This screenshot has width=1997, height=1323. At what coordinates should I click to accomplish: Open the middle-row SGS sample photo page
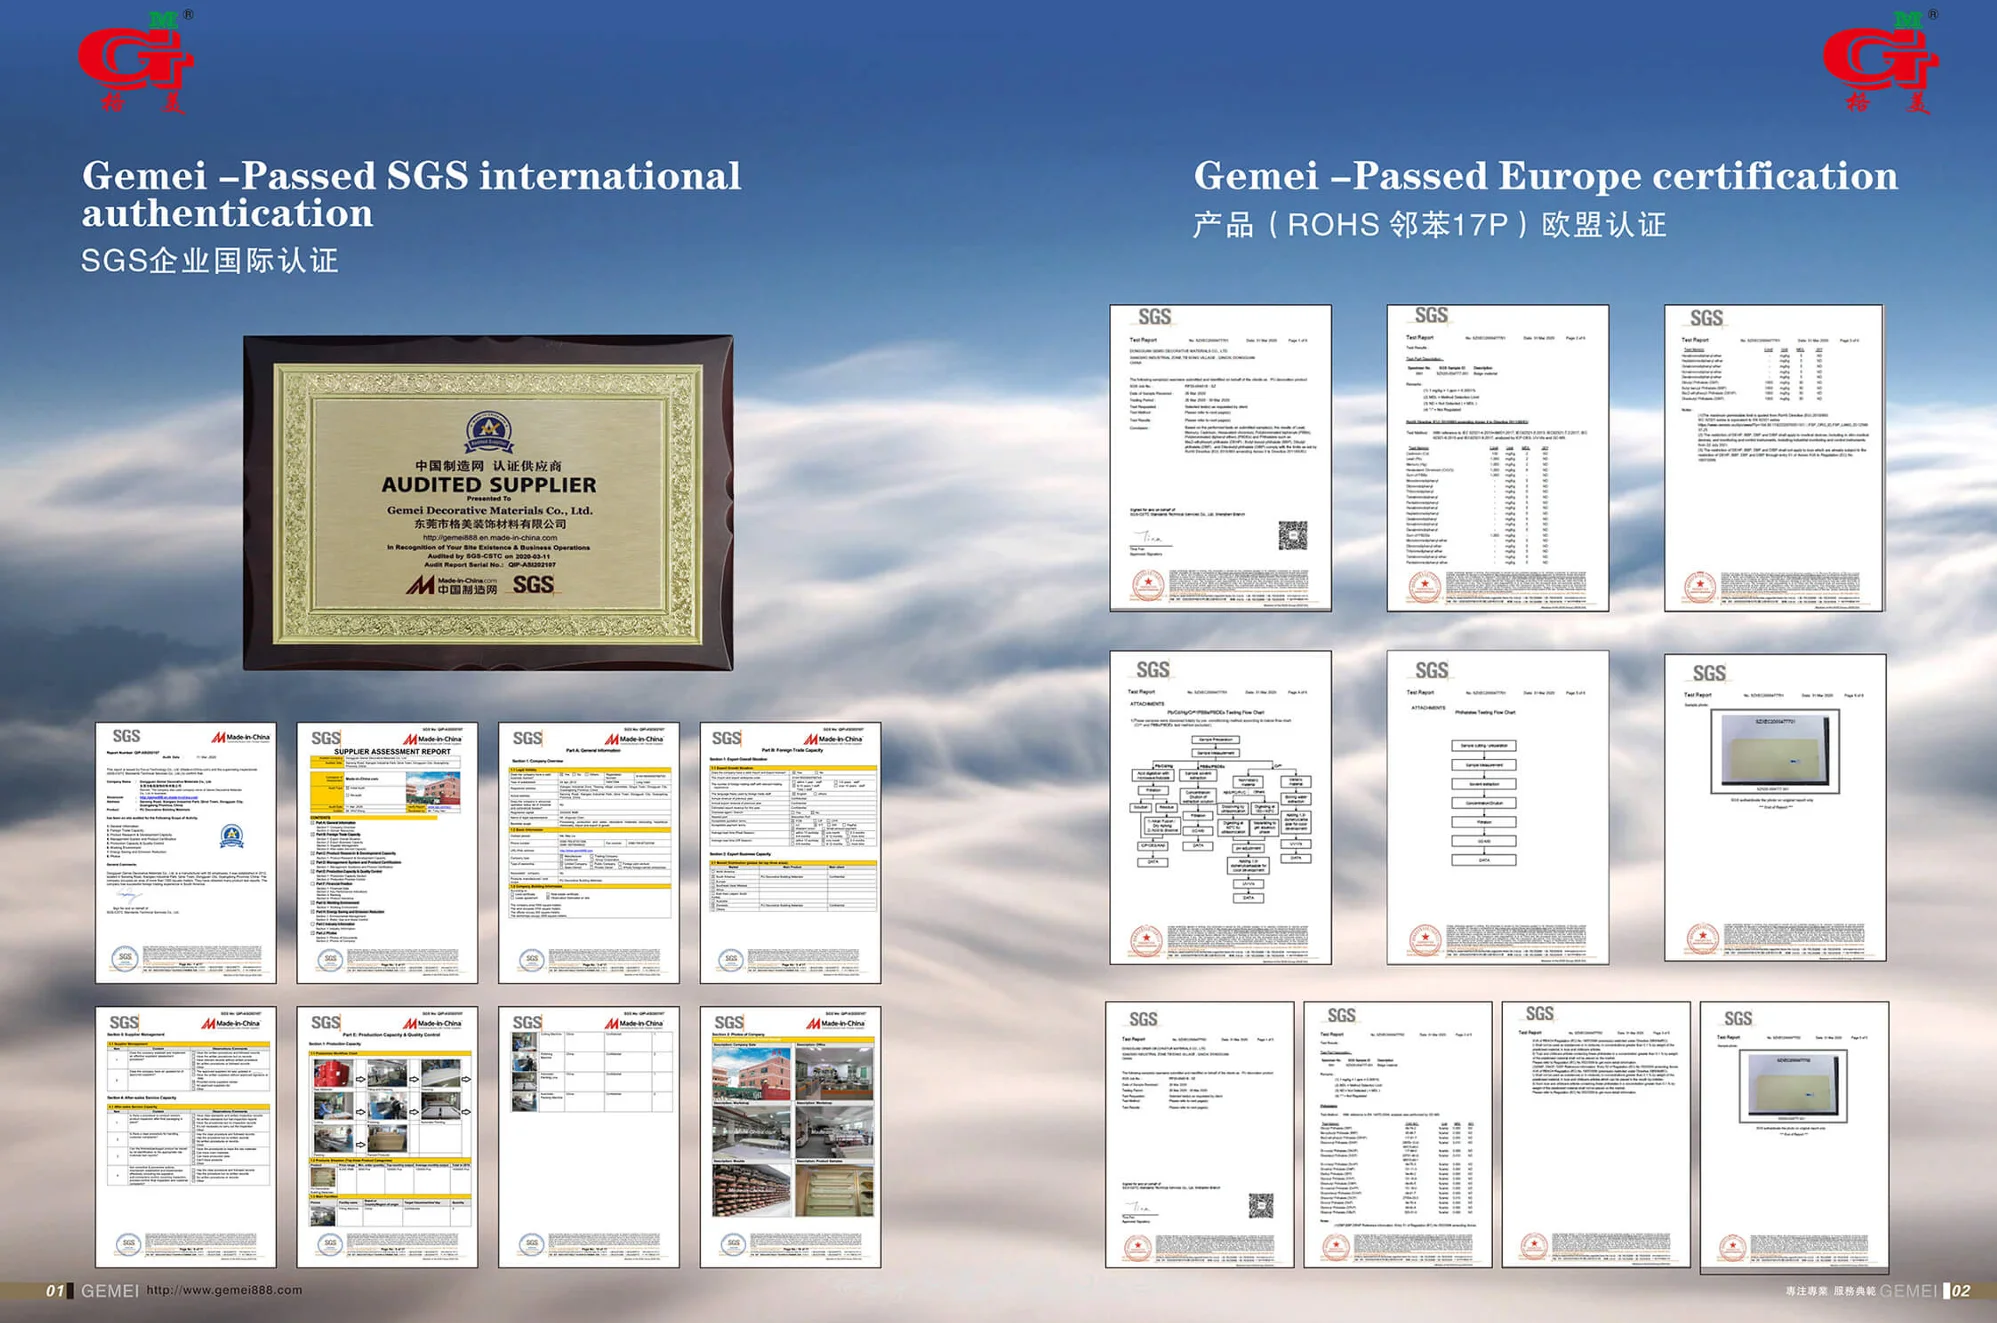1775,808
